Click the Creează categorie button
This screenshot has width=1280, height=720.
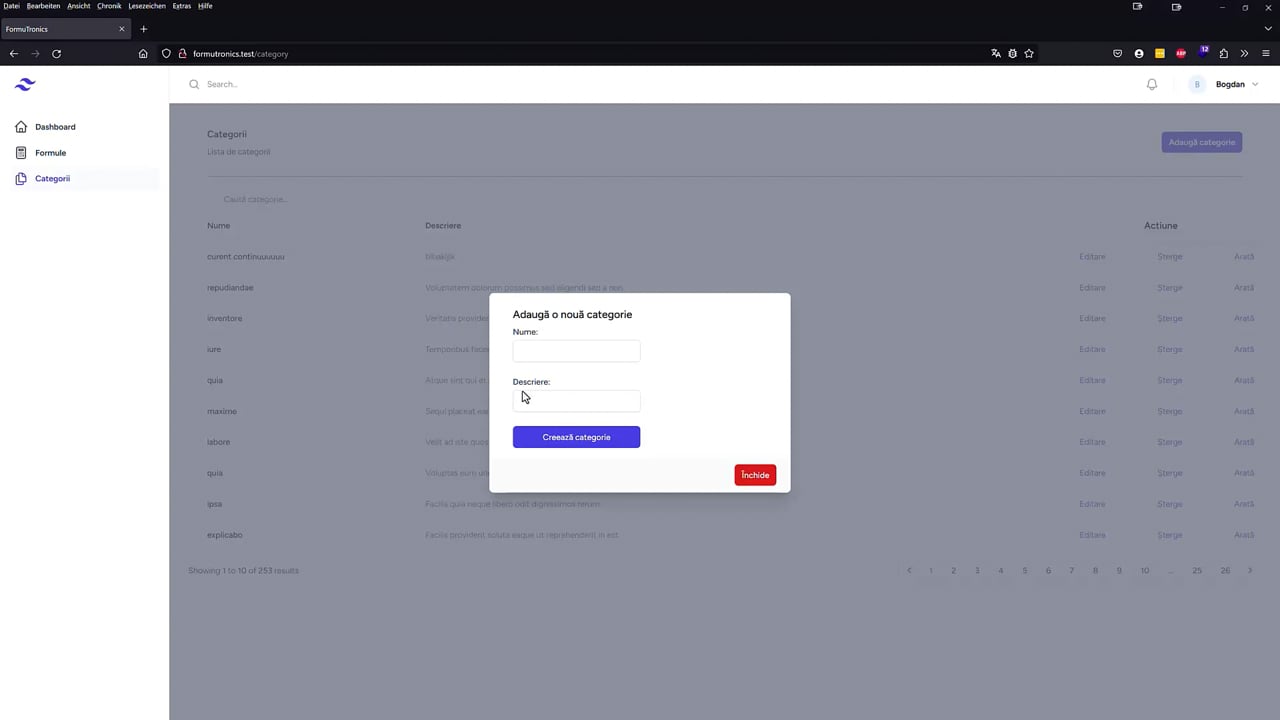(x=576, y=437)
